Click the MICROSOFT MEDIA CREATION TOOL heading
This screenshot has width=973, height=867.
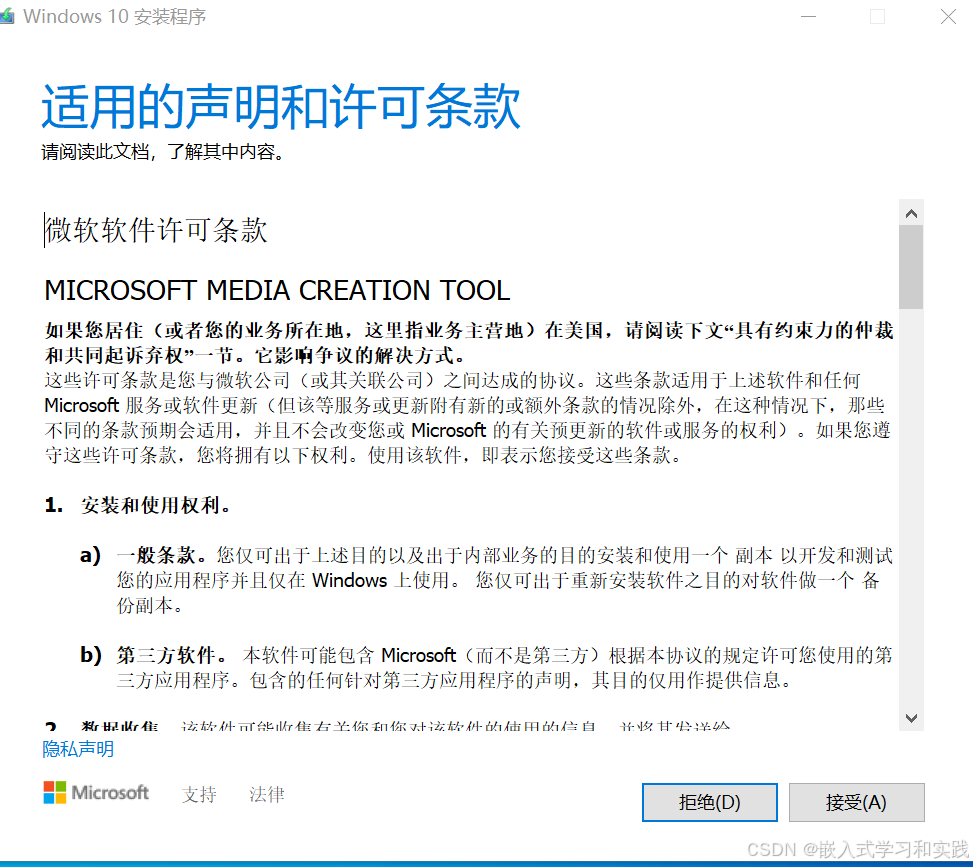pyautogui.click(x=277, y=290)
